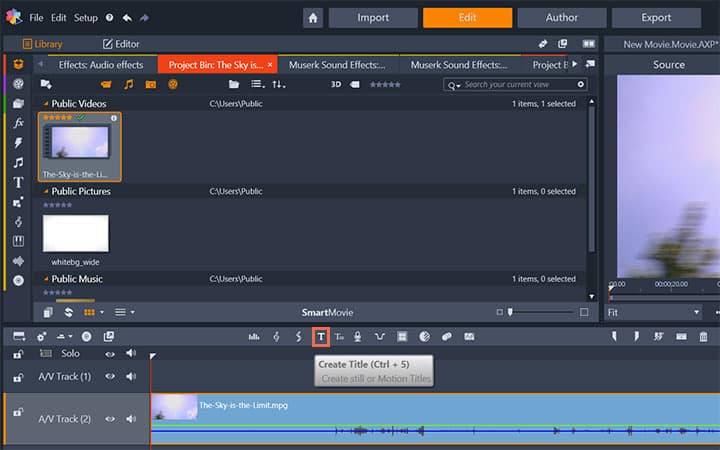Select the Source preview tab

click(x=669, y=65)
